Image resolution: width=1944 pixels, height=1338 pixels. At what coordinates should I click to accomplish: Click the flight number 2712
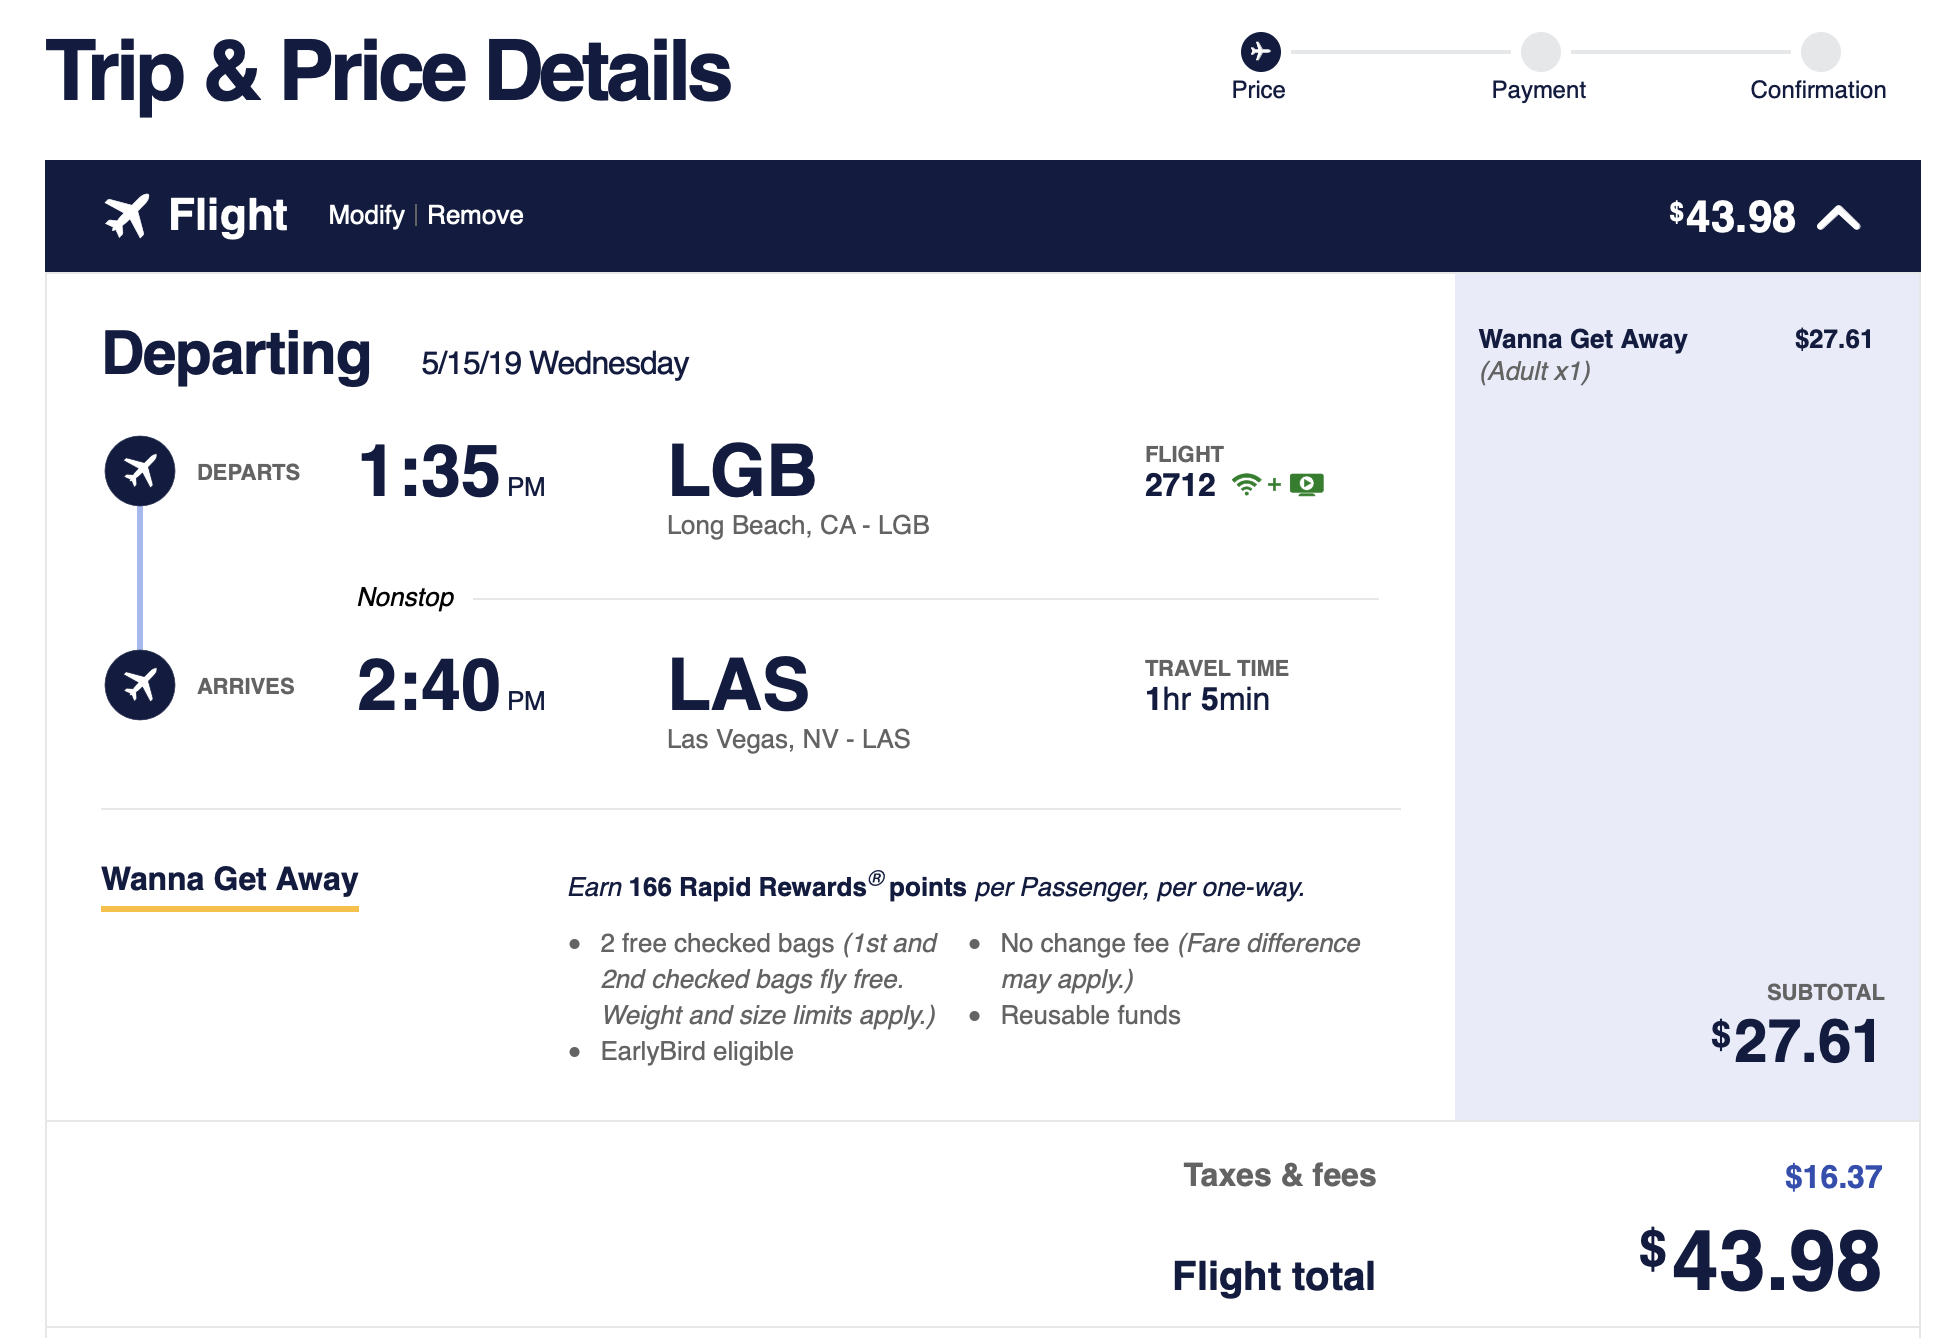pos(1180,485)
